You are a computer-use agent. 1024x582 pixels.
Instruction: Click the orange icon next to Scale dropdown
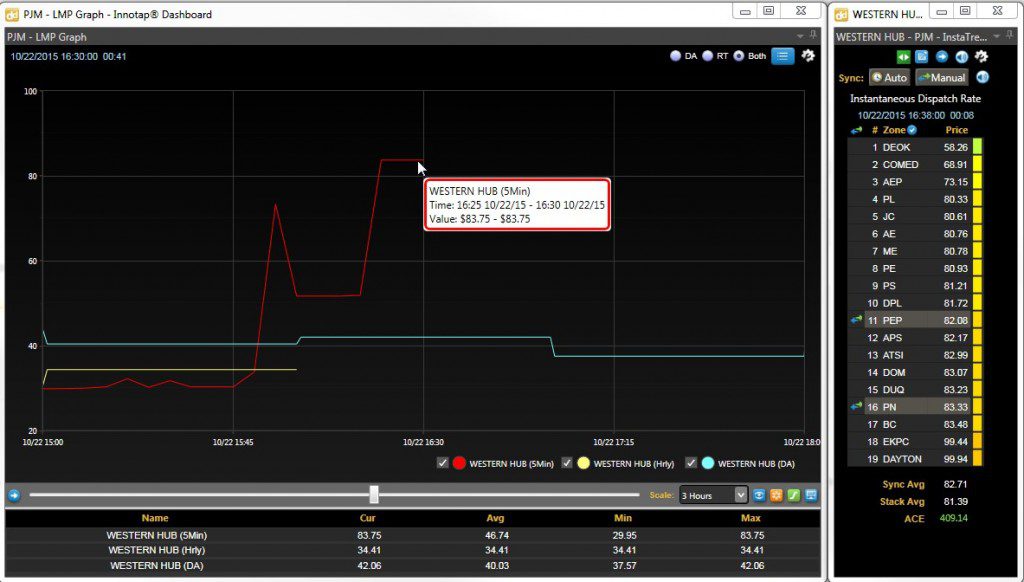pos(776,495)
